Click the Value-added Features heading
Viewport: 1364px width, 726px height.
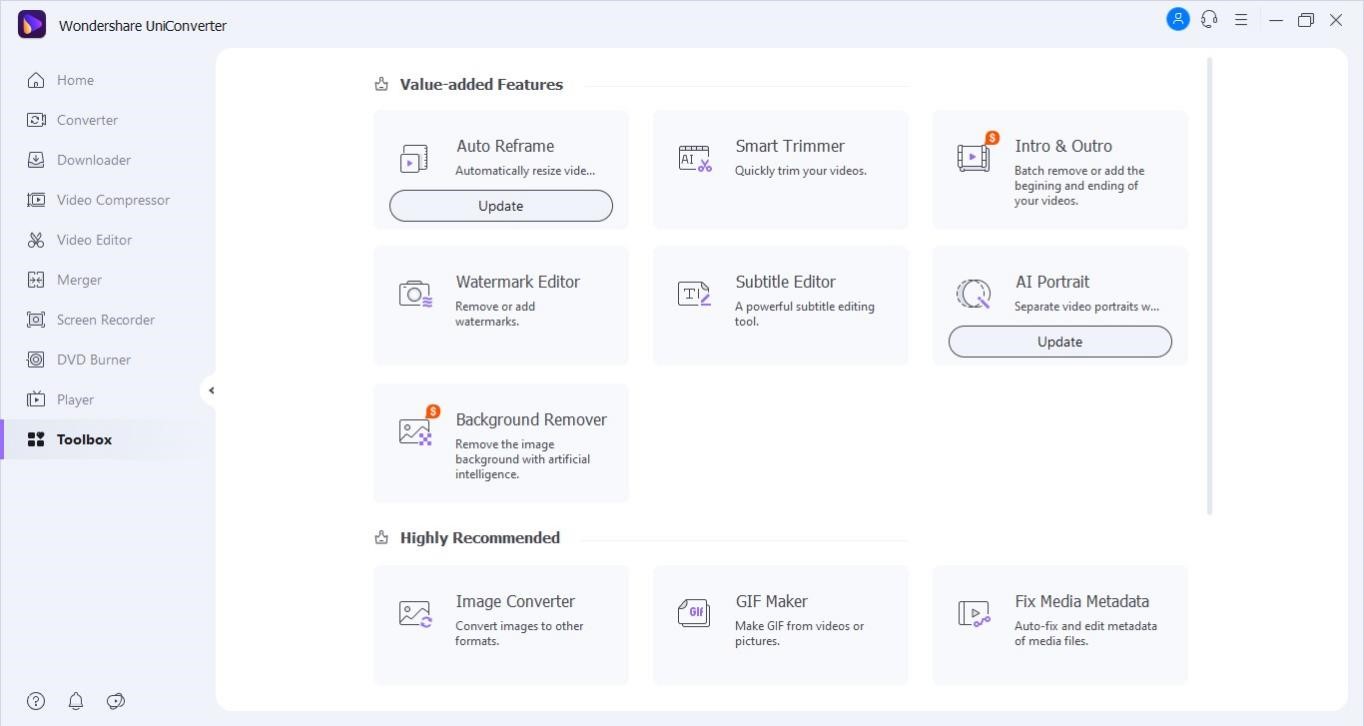481,85
